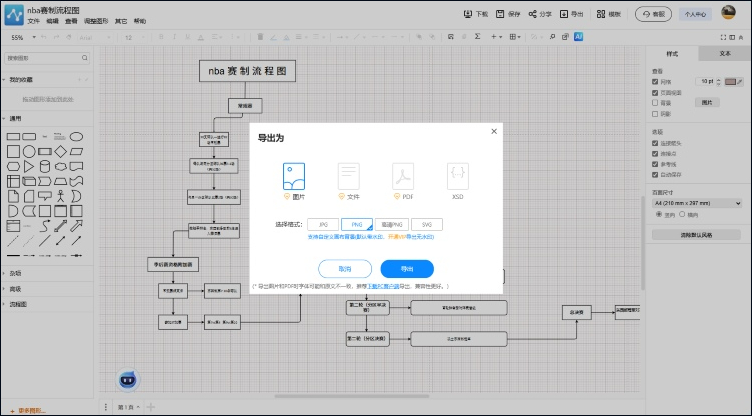Expand the 流程图 shapes section

[18, 304]
